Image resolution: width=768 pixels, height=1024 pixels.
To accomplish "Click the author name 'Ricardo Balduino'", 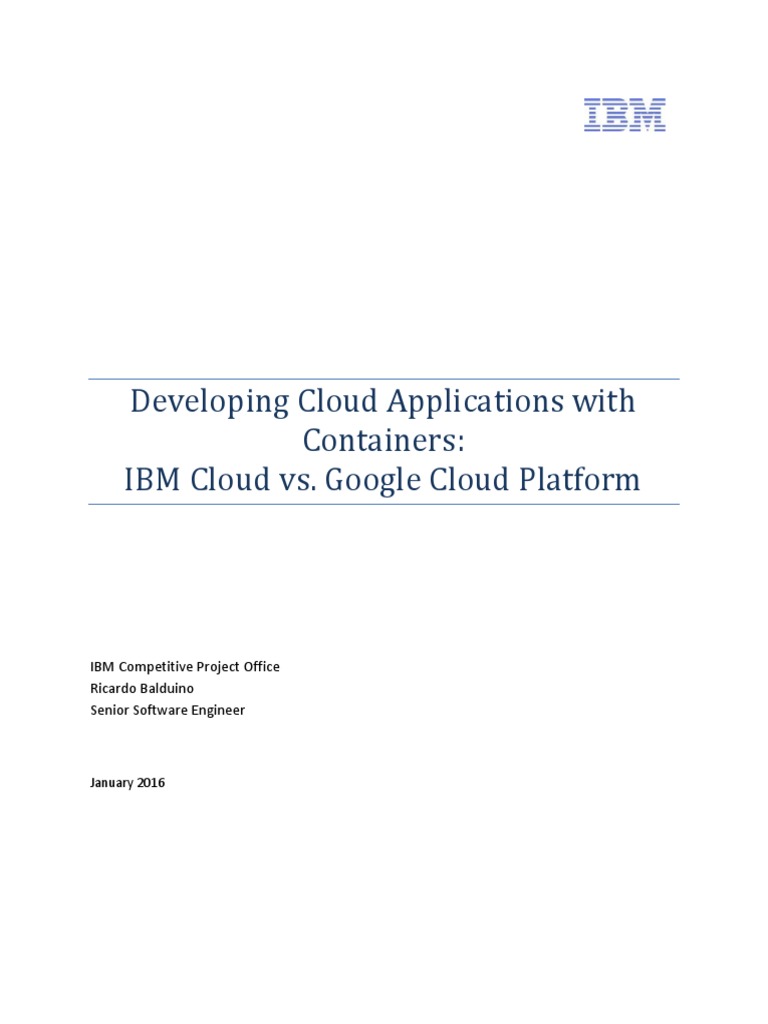I will pyautogui.click(x=142, y=688).
